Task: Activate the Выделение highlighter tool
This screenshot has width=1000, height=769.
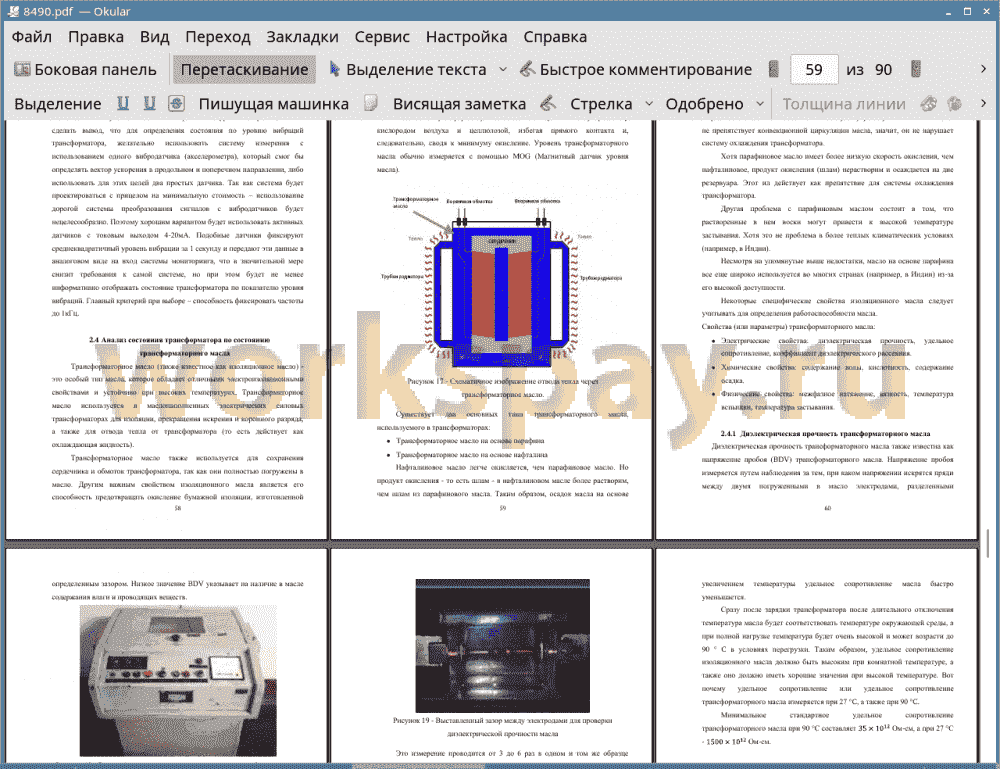Action: 57,104
